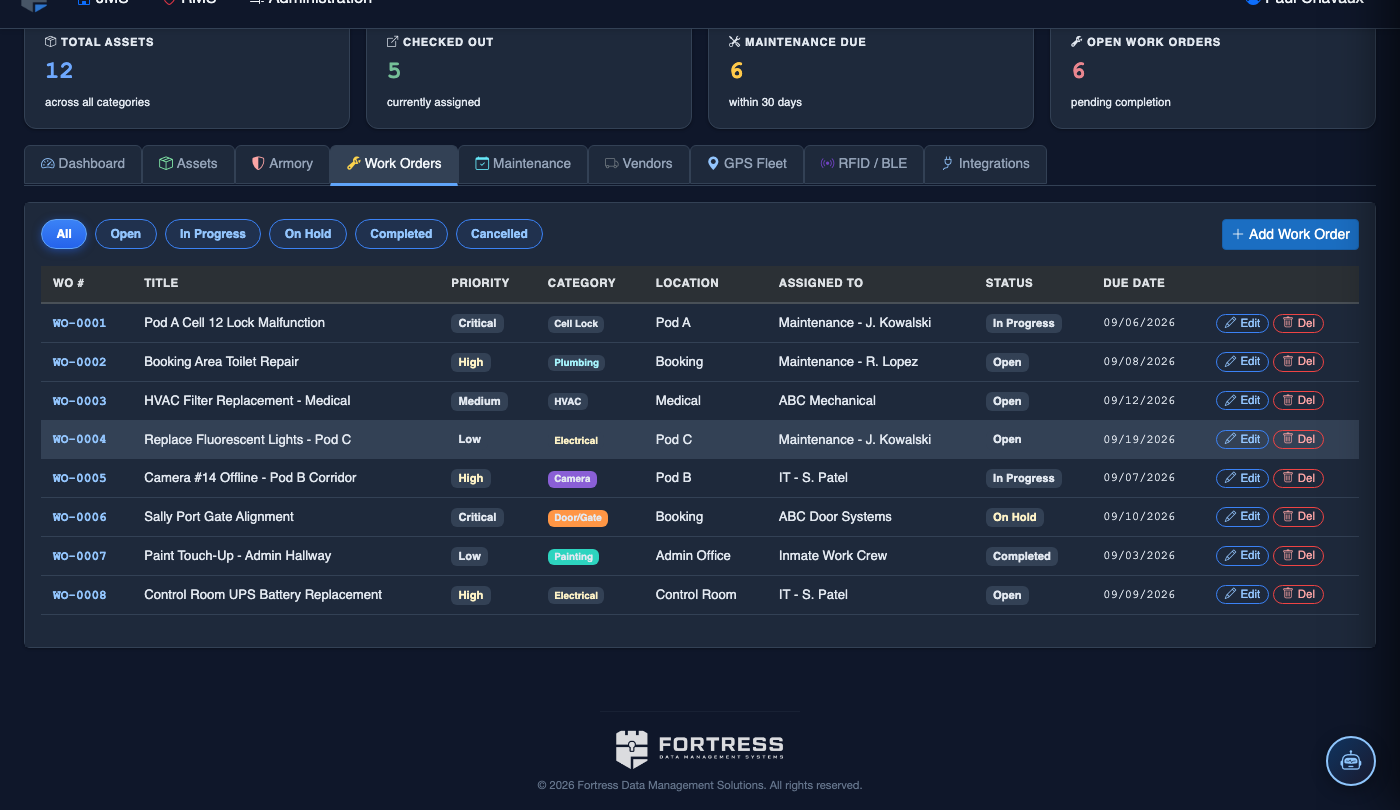Image resolution: width=1400 pixels, height=810 pixels.
Task: Filter work orders by Open
Action: coord(126,234)
